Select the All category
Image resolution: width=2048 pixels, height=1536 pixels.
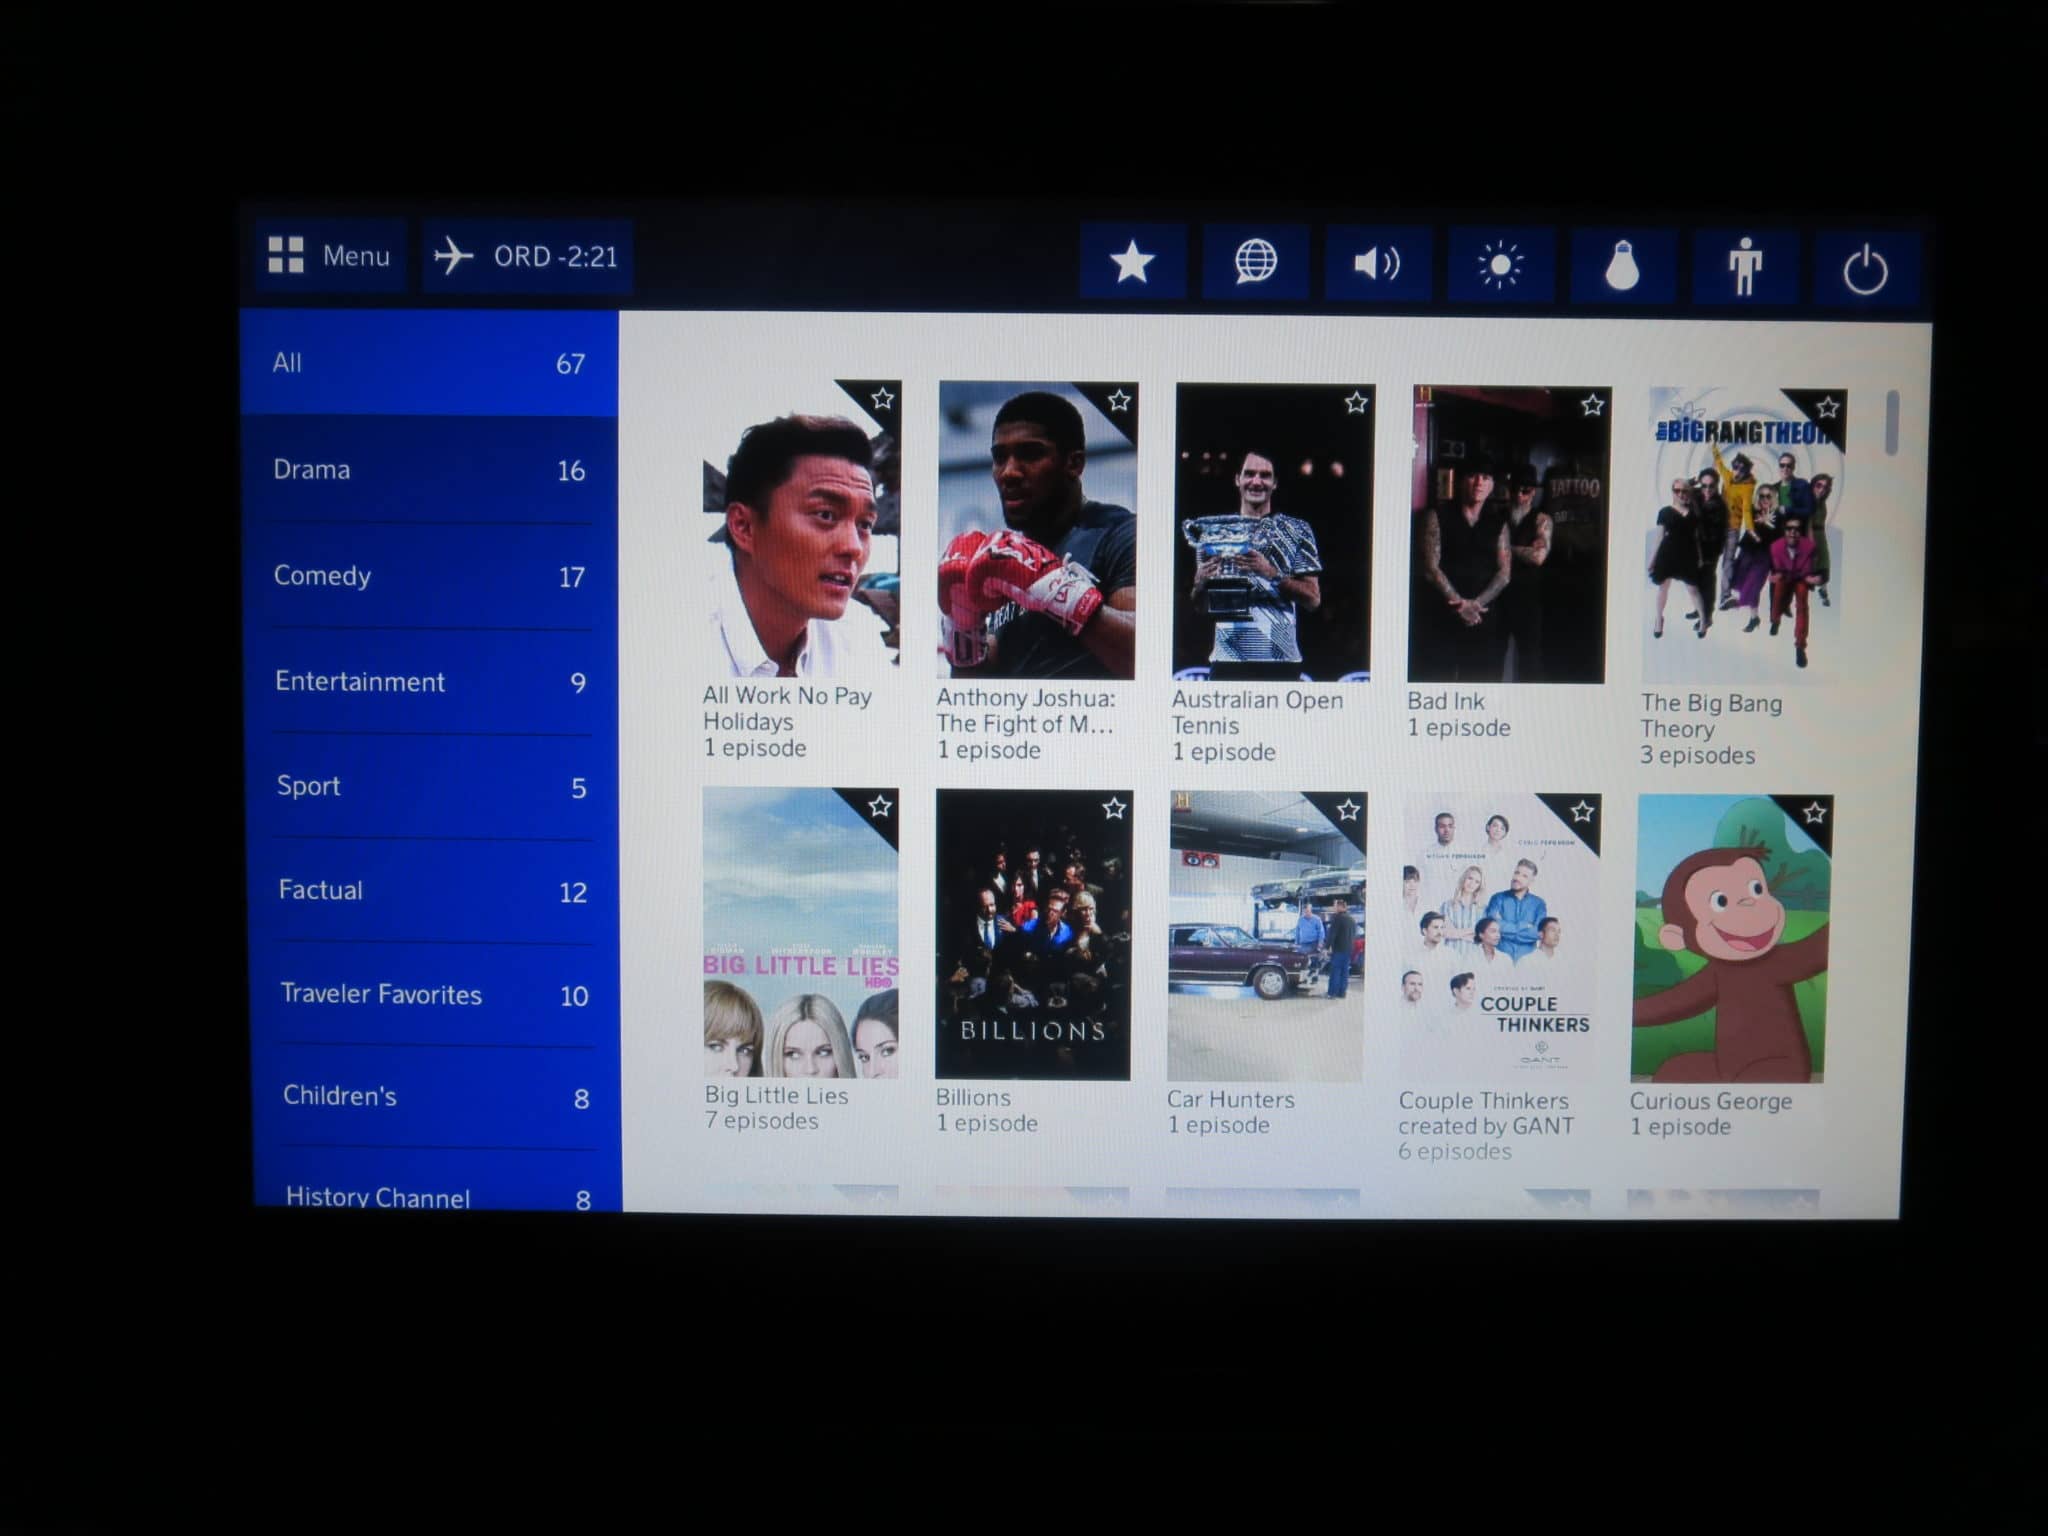tap(430, 362)
